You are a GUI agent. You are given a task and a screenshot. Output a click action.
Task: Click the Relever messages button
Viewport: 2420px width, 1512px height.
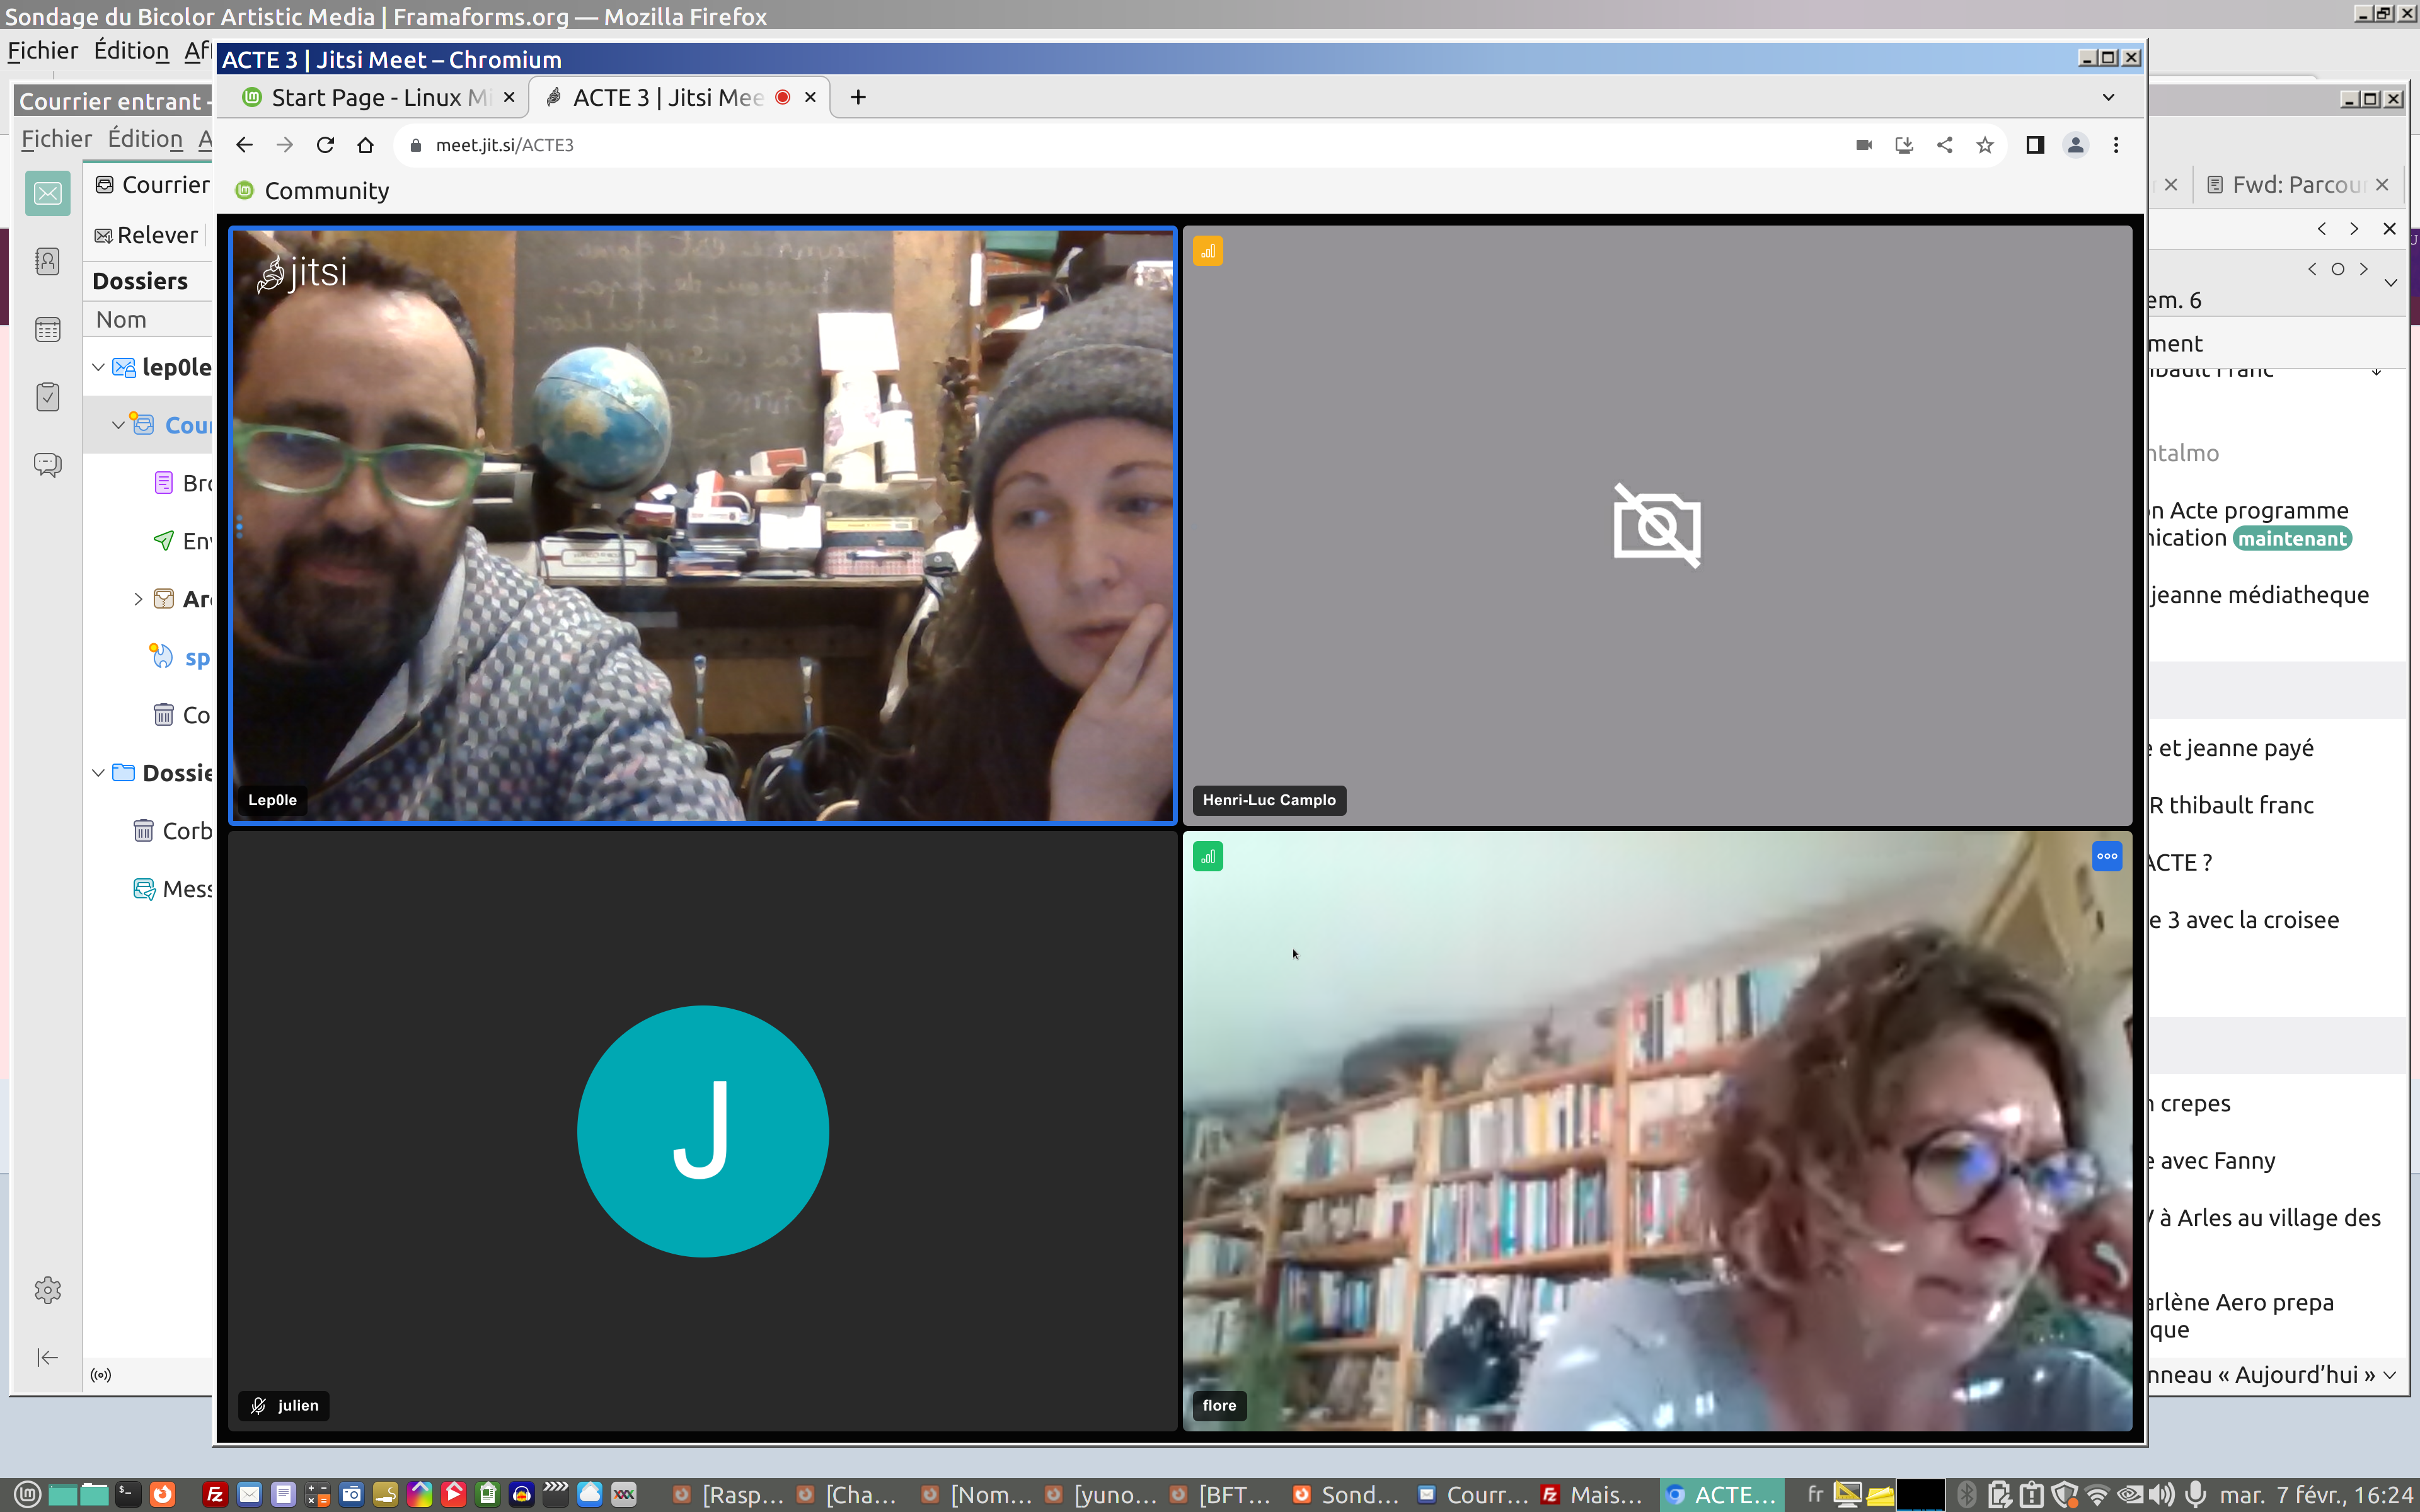tap(146, 235)
